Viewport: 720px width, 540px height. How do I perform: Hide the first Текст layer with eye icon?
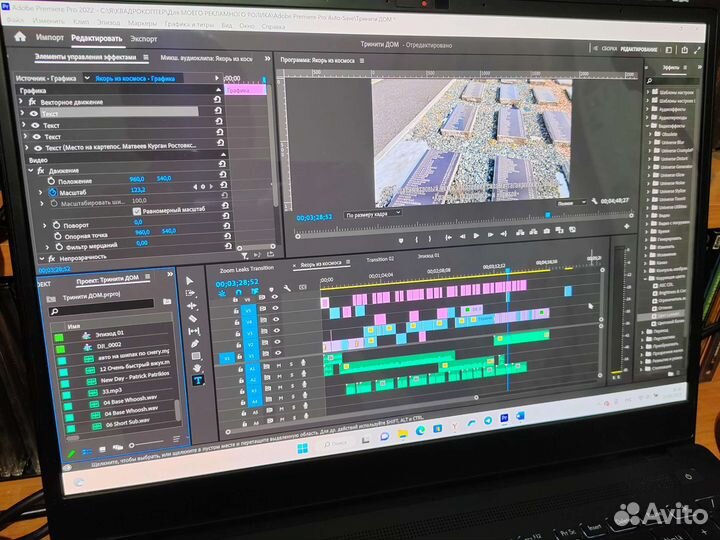[x=32, y=113]
